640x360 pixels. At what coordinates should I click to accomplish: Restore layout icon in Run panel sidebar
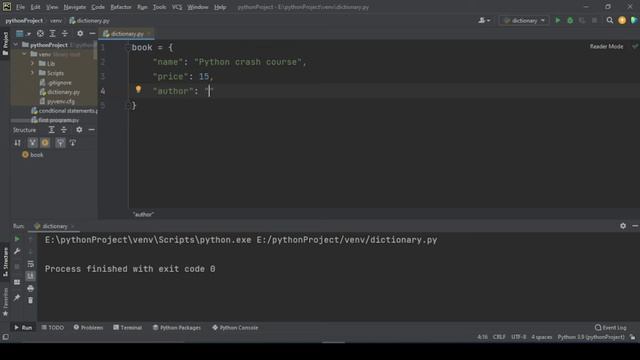point(17,282)
